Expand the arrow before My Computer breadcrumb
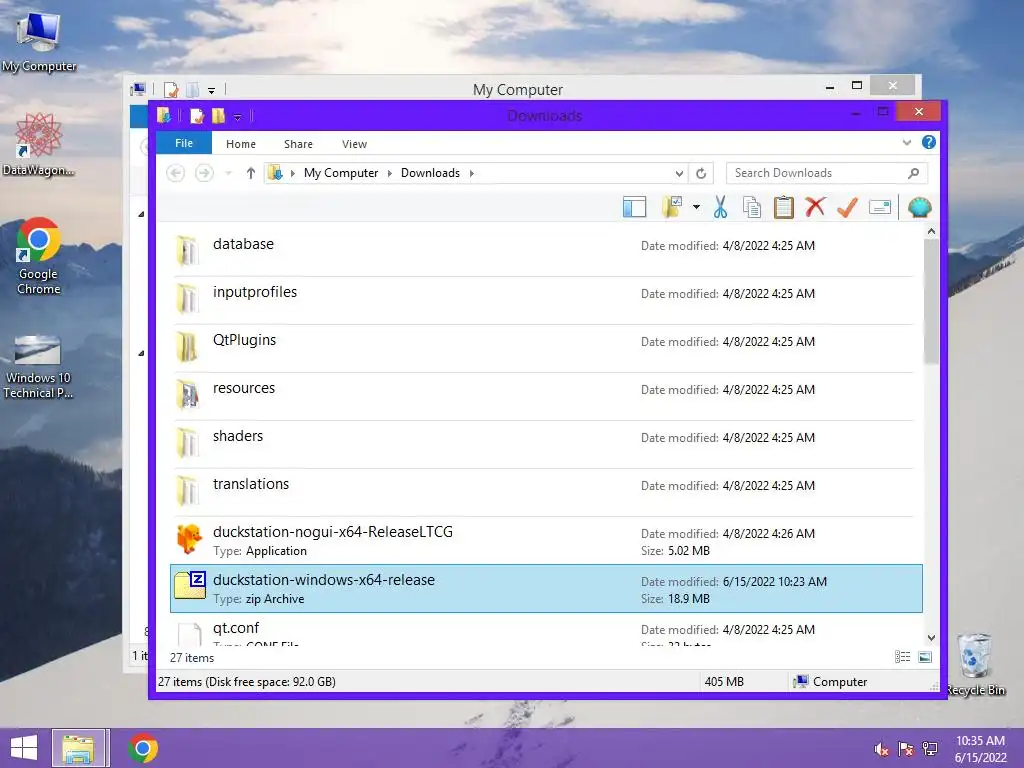 [293, 173]
